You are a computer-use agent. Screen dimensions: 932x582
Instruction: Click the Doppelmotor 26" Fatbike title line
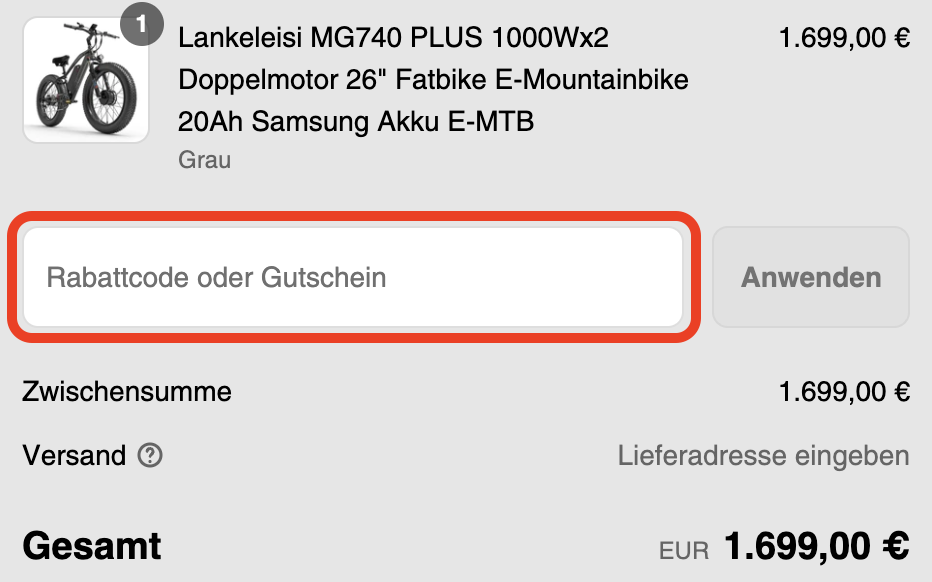coord(433,80)
